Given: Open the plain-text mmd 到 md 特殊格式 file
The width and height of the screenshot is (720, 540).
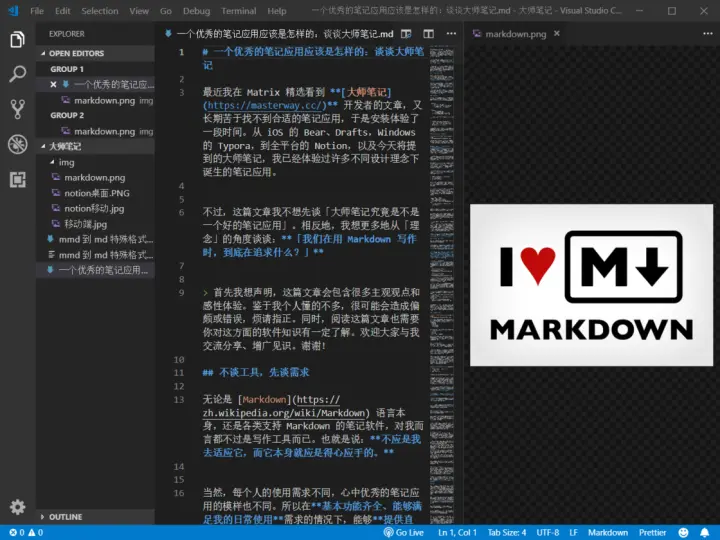Looking at the screenshot, I should (x=95, y=255).
